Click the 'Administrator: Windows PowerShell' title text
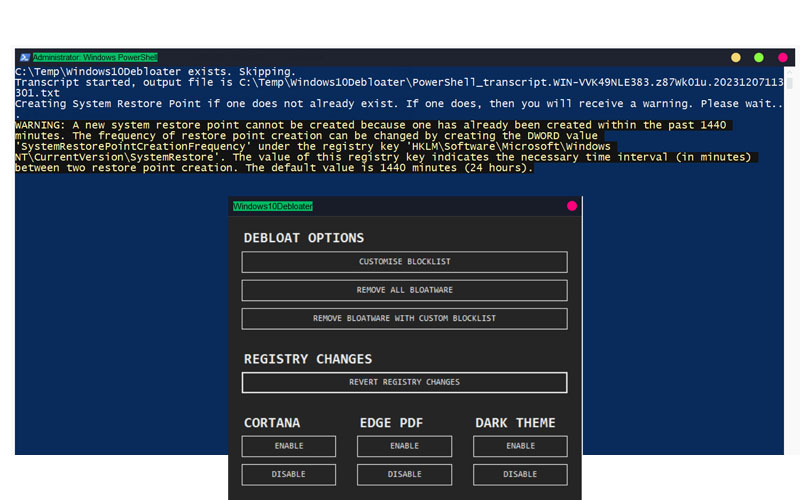Viewport: 800px width, 500px height. tap(95, 58)
